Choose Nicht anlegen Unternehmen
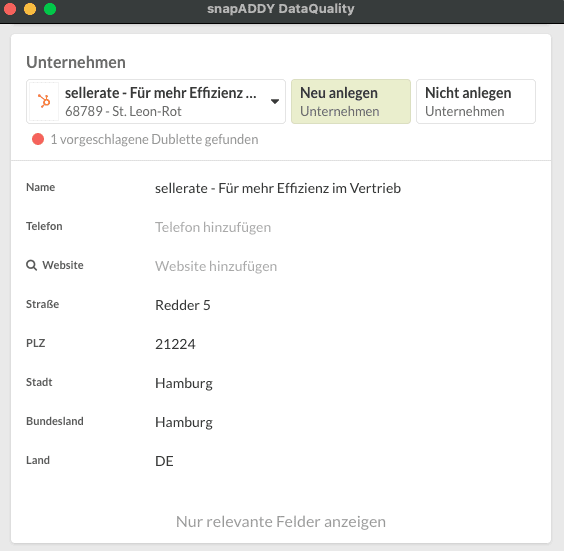564x551 pixels. pyautogui.click(x=476, y=101)
